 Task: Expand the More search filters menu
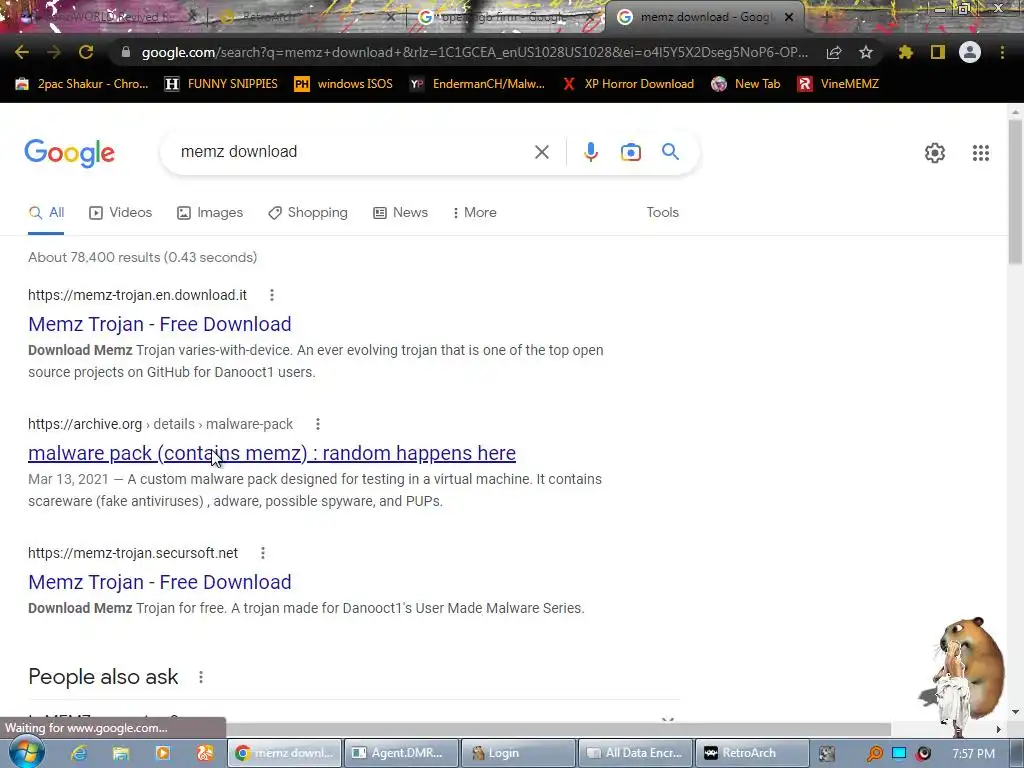tap(475, 213)
